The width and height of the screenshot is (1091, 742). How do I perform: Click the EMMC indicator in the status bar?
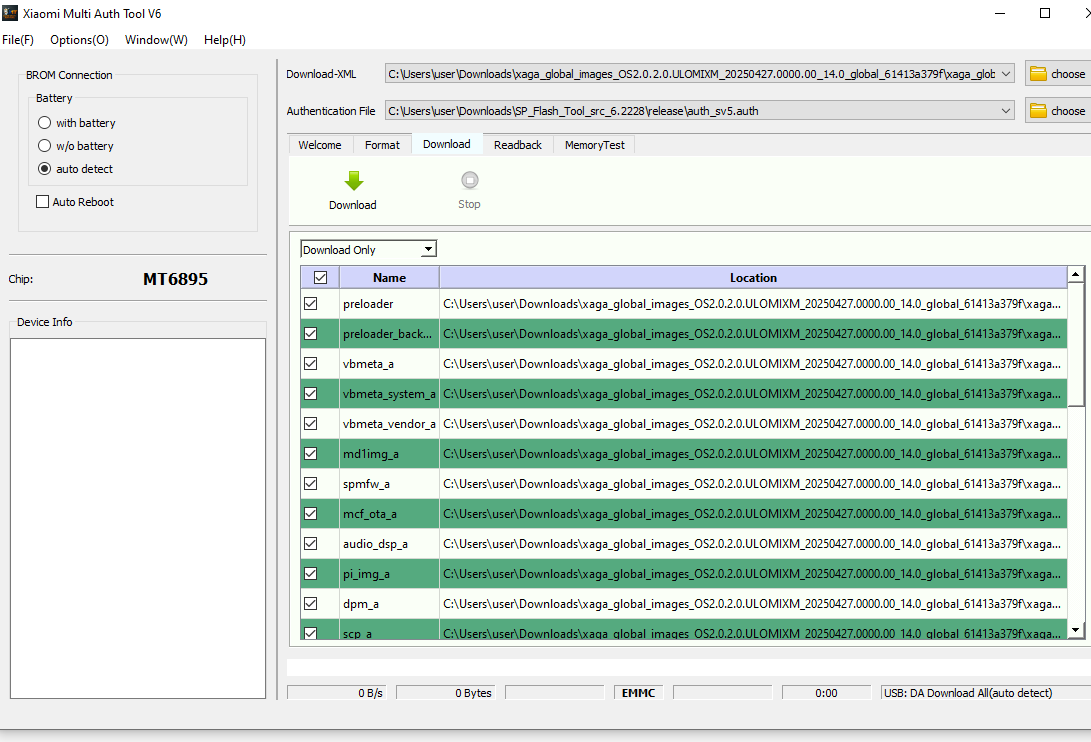coord(637,691)
